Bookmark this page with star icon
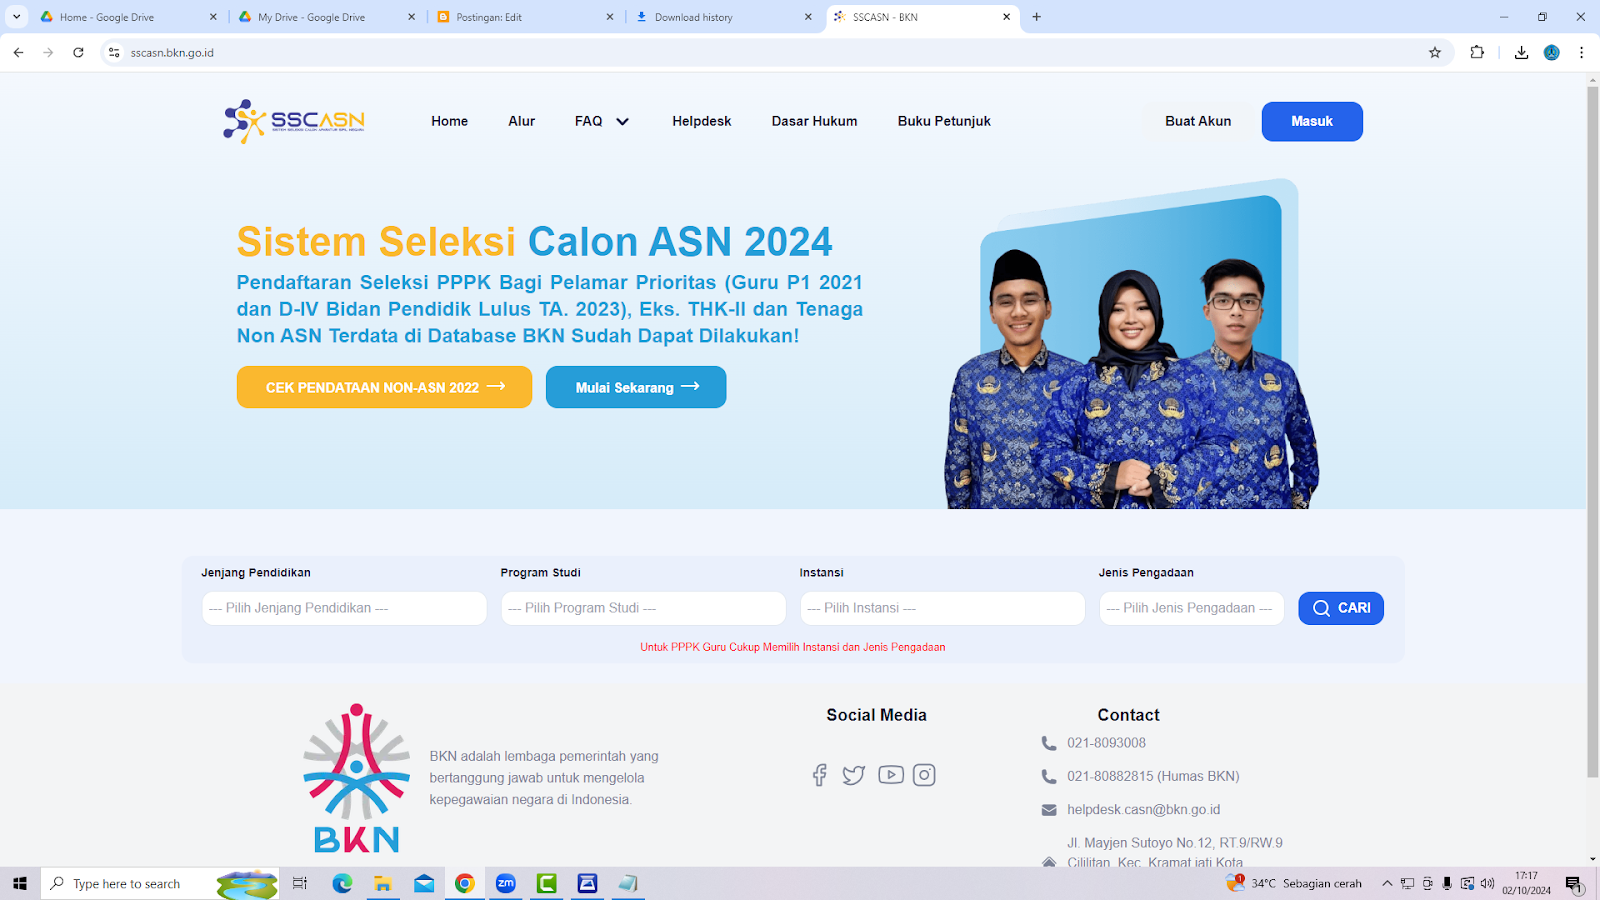Image resolution: width=1600 pixels, height=900 pixels. (1435, 53)
